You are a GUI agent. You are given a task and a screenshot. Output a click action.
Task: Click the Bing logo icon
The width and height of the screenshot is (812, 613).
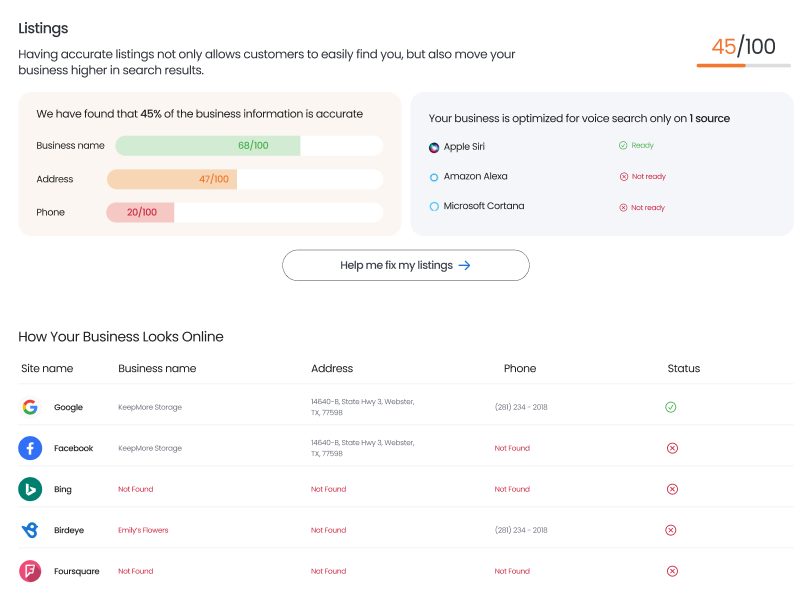(30, 489)
